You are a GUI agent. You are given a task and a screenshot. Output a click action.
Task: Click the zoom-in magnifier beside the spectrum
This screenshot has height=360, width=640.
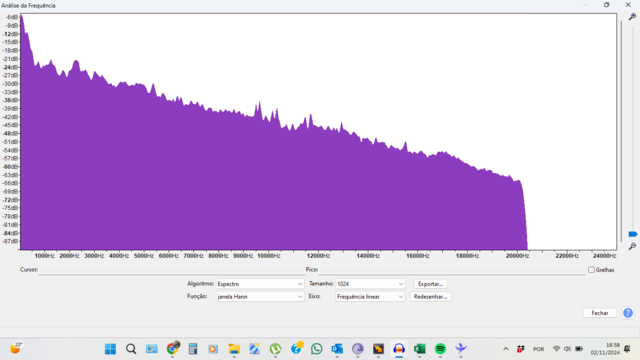[632, 17]
